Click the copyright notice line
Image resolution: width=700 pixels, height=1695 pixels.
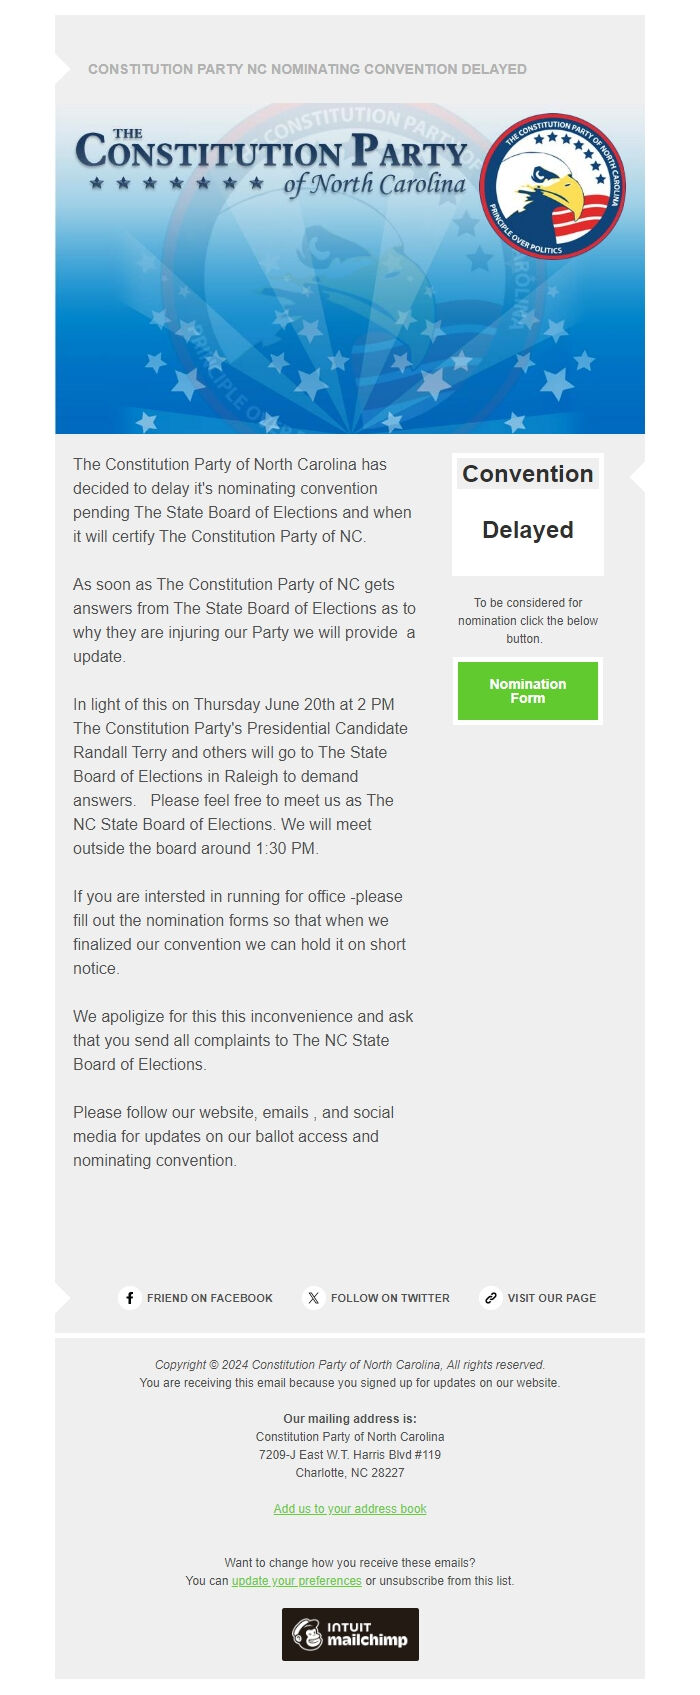pyautogui.click(x=350, y=1364)
